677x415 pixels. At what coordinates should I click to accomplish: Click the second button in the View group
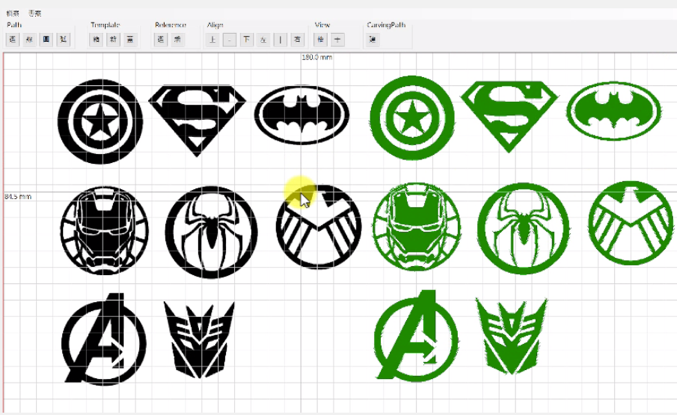coord(338,40)
